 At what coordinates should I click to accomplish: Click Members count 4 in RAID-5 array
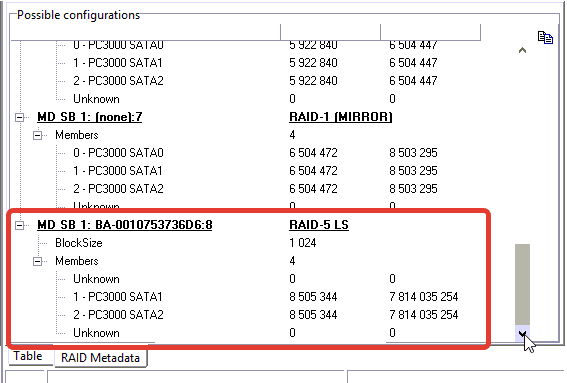point(292,261)
